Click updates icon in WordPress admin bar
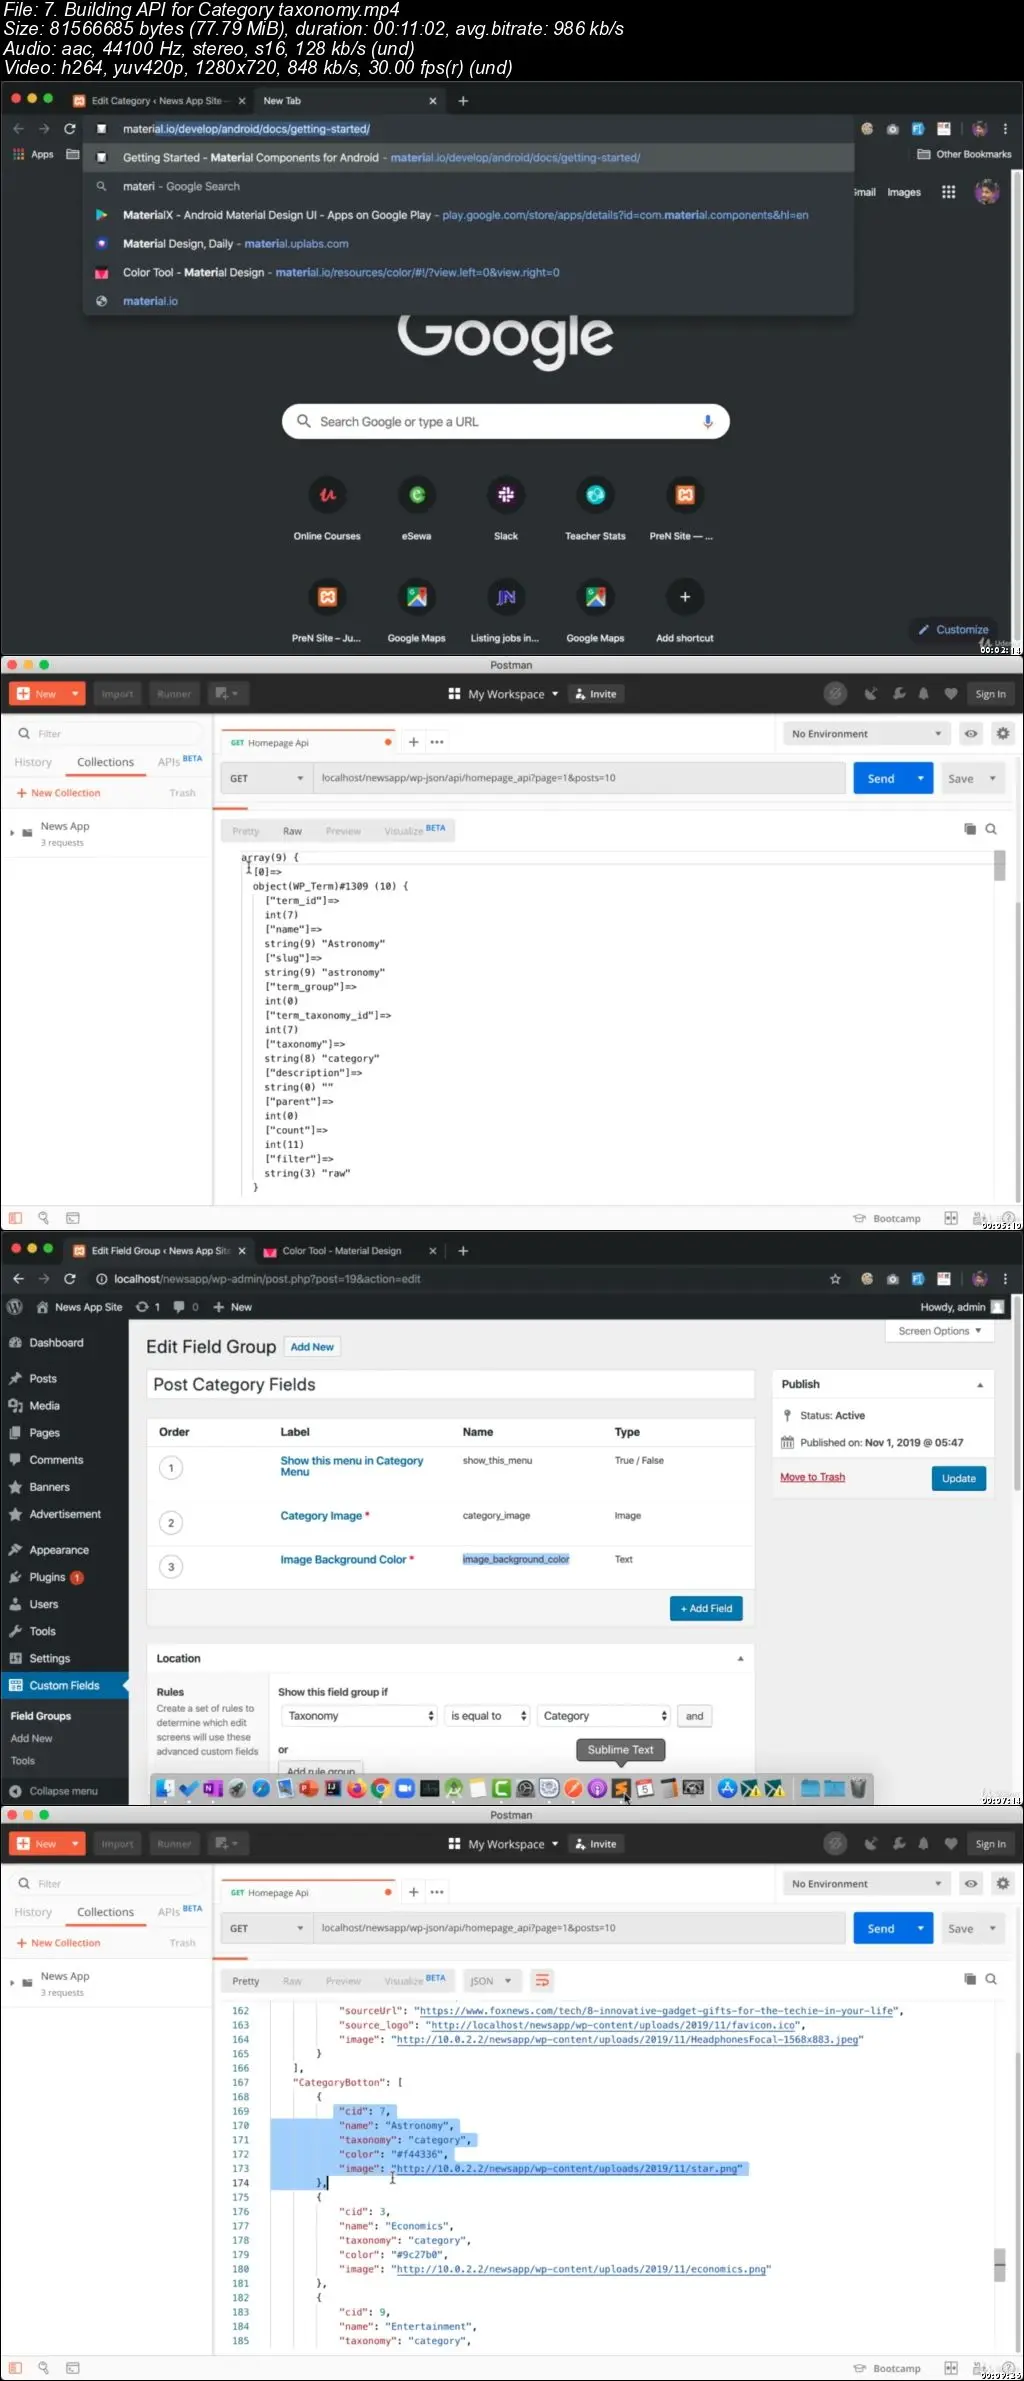 point(142,1307)
